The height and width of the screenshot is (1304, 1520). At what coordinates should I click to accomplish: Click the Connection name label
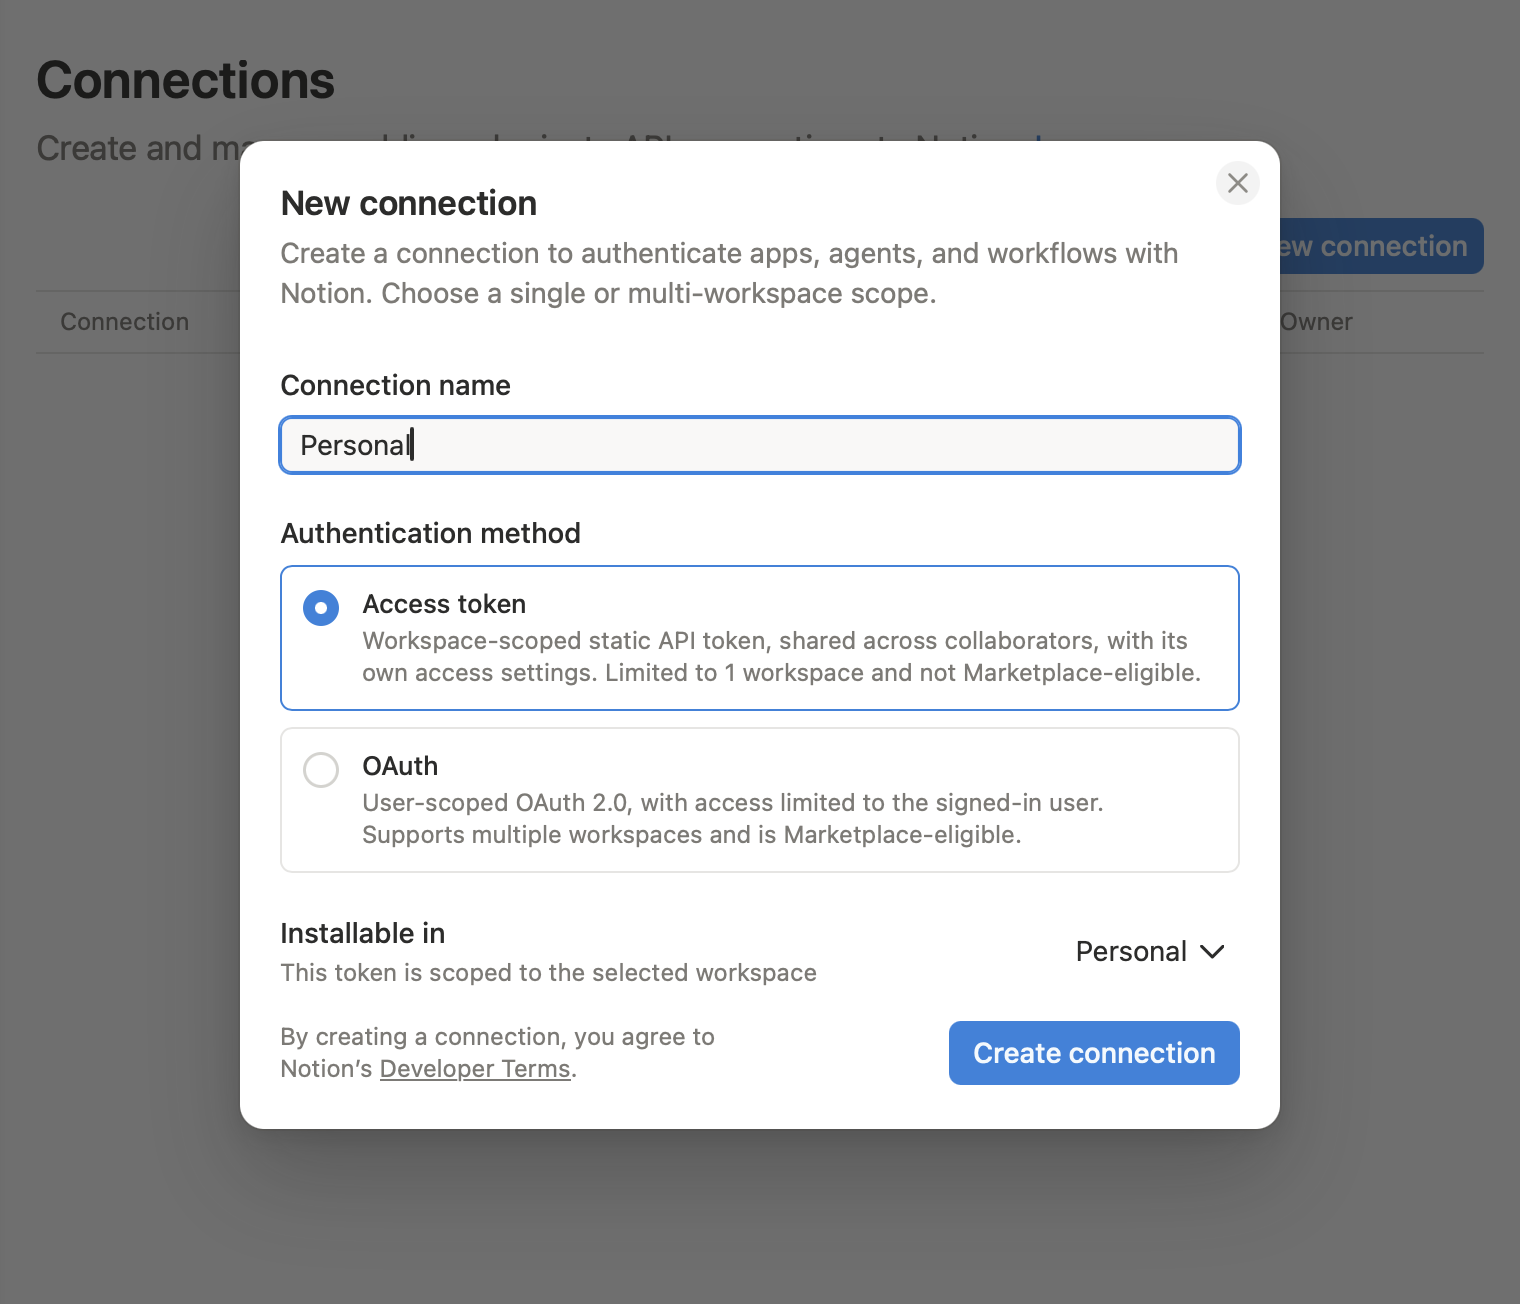pos(396,385)
